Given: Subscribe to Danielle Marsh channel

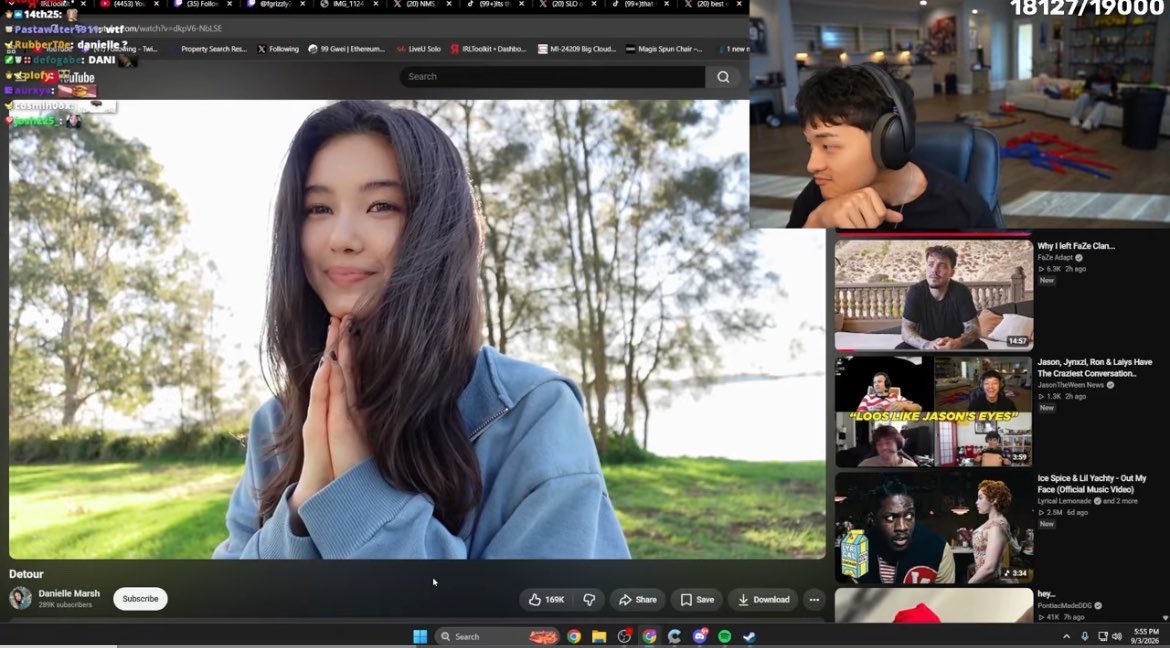Looking at the screenshot, I should coord(140,599).
